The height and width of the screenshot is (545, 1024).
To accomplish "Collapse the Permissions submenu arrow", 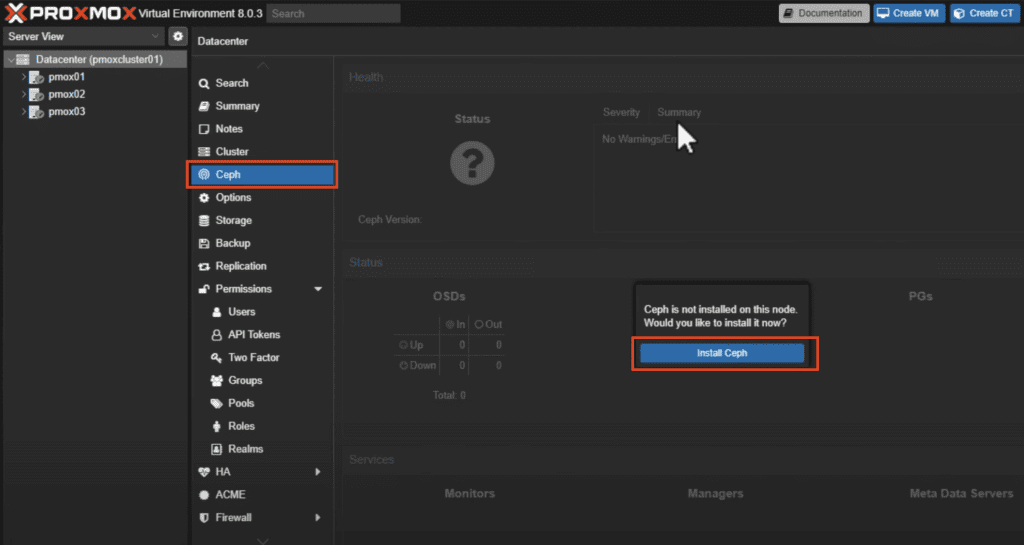I will (318, 289).
